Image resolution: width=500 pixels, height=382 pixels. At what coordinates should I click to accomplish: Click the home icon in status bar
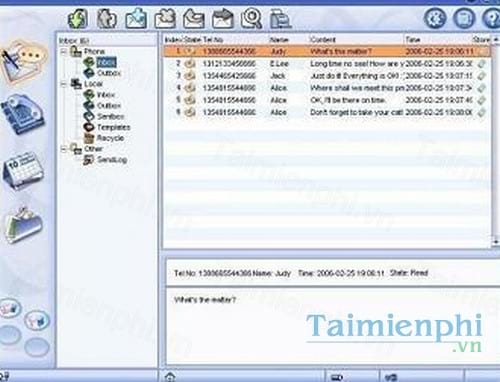tap(170, 377)
